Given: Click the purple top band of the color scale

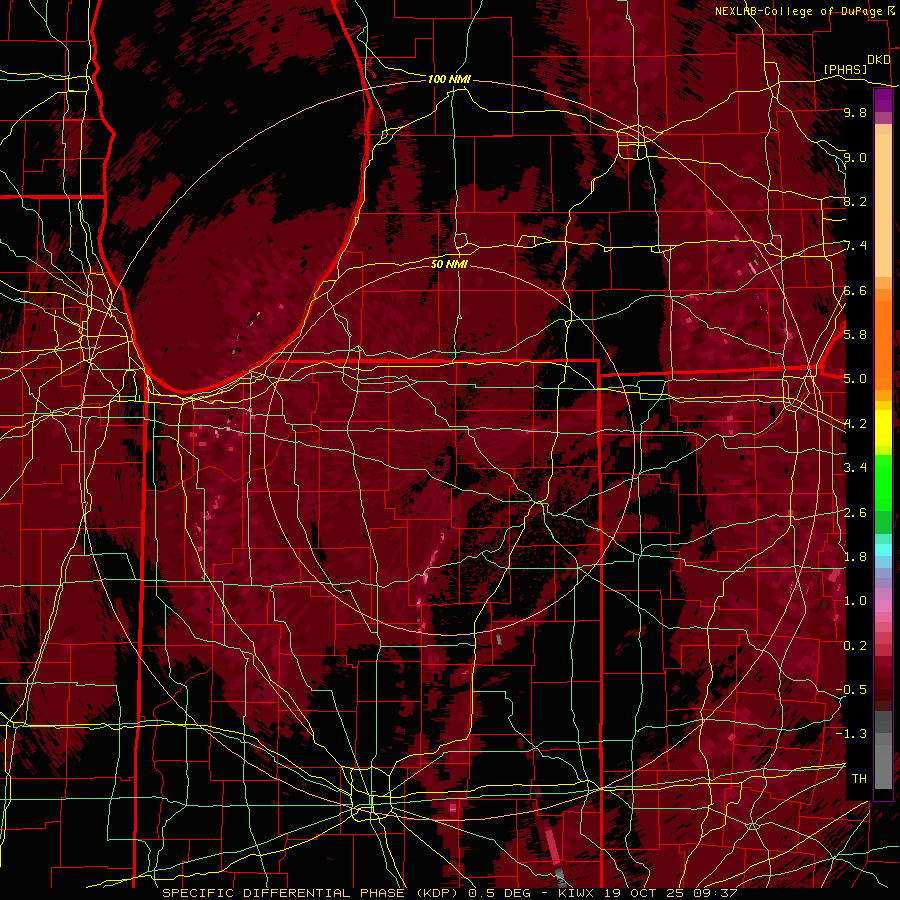Looking at the screenshot, I should click(x=883, y=100).
